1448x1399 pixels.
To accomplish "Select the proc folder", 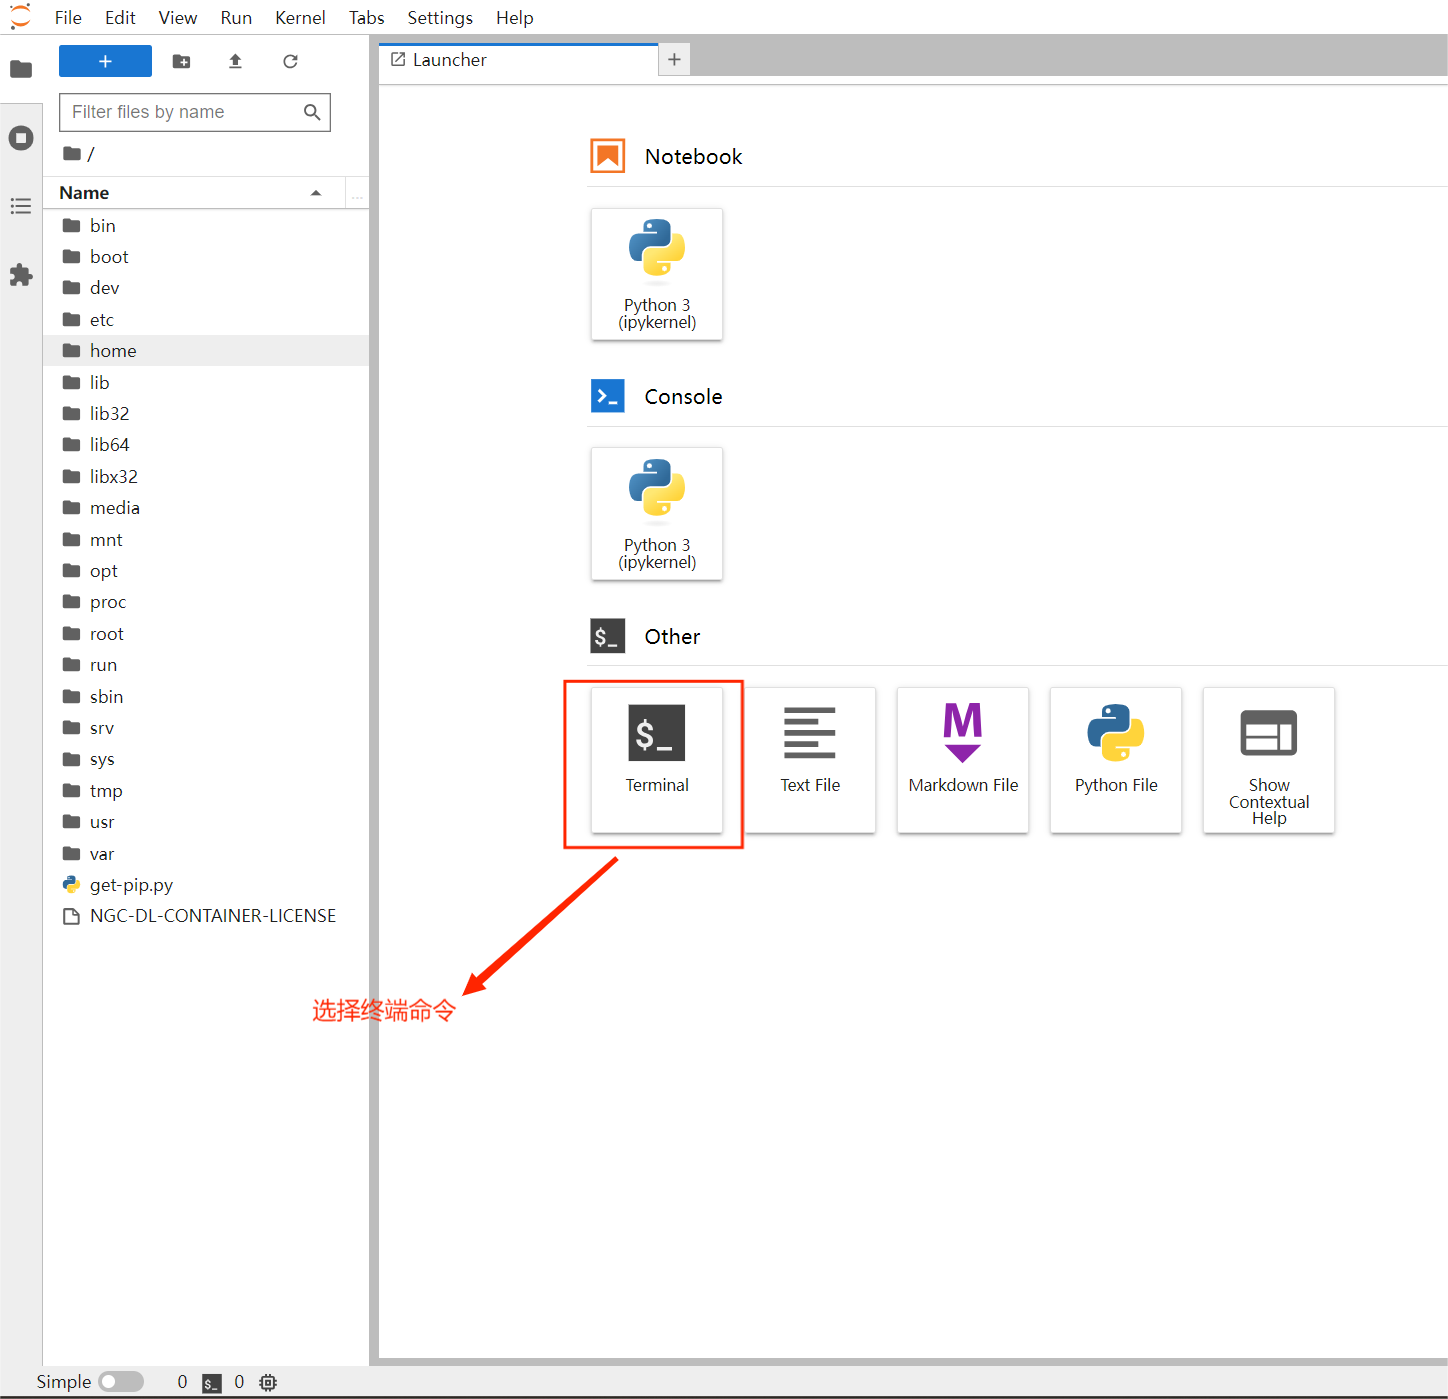I will tap(206, 602).
